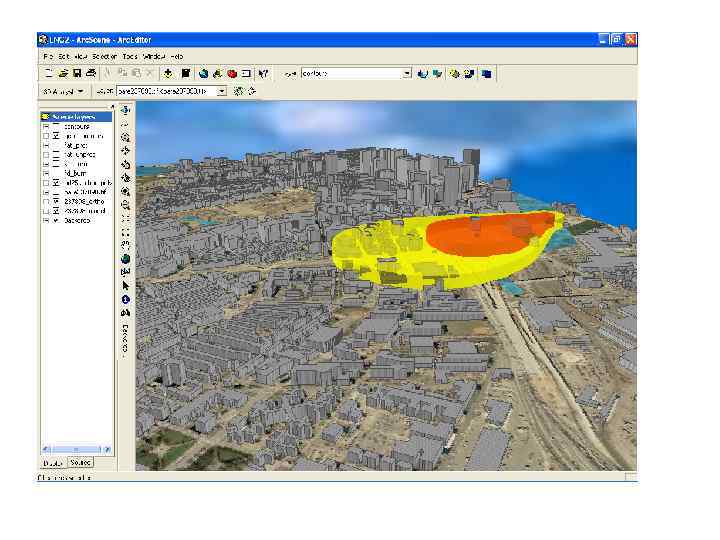Select the Set Observer tool

click(125, 178)
